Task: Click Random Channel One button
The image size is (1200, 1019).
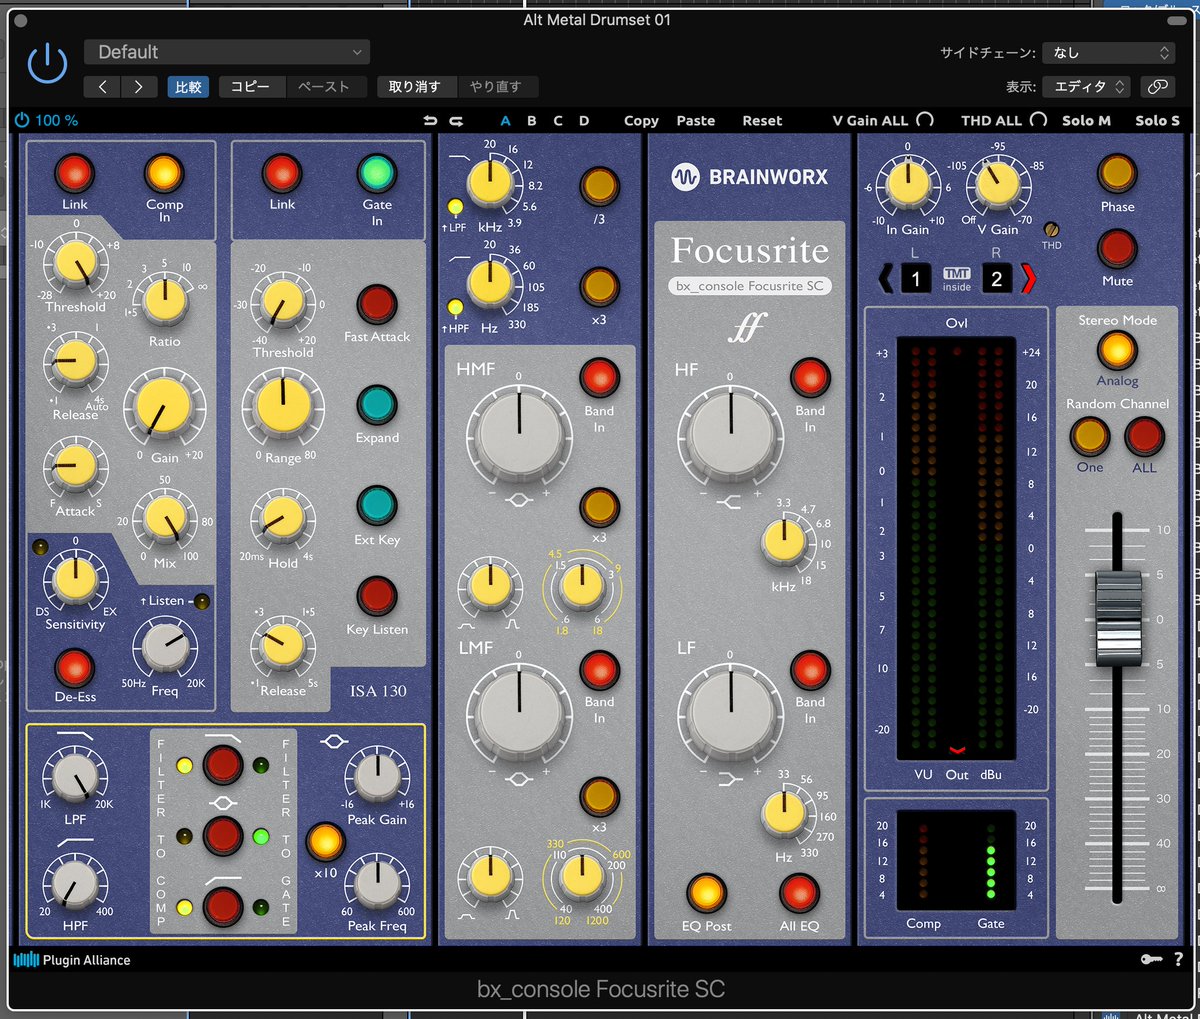Action: (1090, 437)
